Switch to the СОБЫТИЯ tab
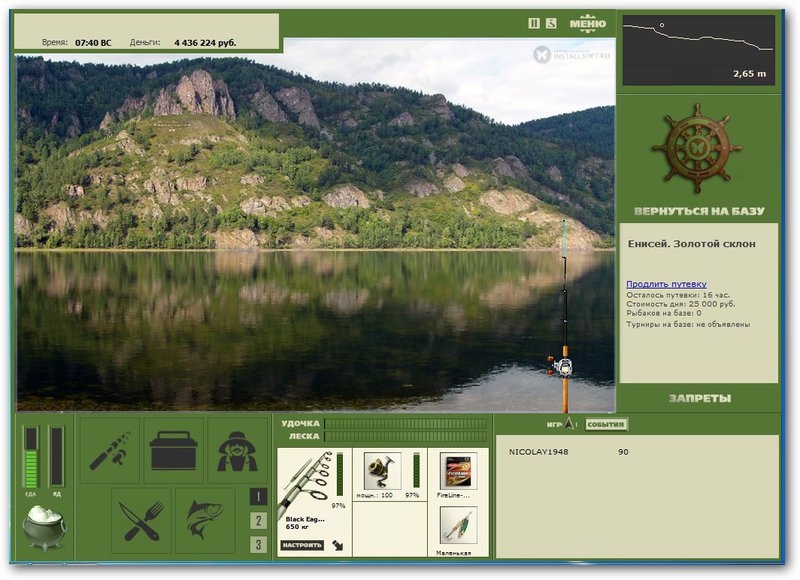This screenshot has height=580, width=800. [x=606, y=424]
